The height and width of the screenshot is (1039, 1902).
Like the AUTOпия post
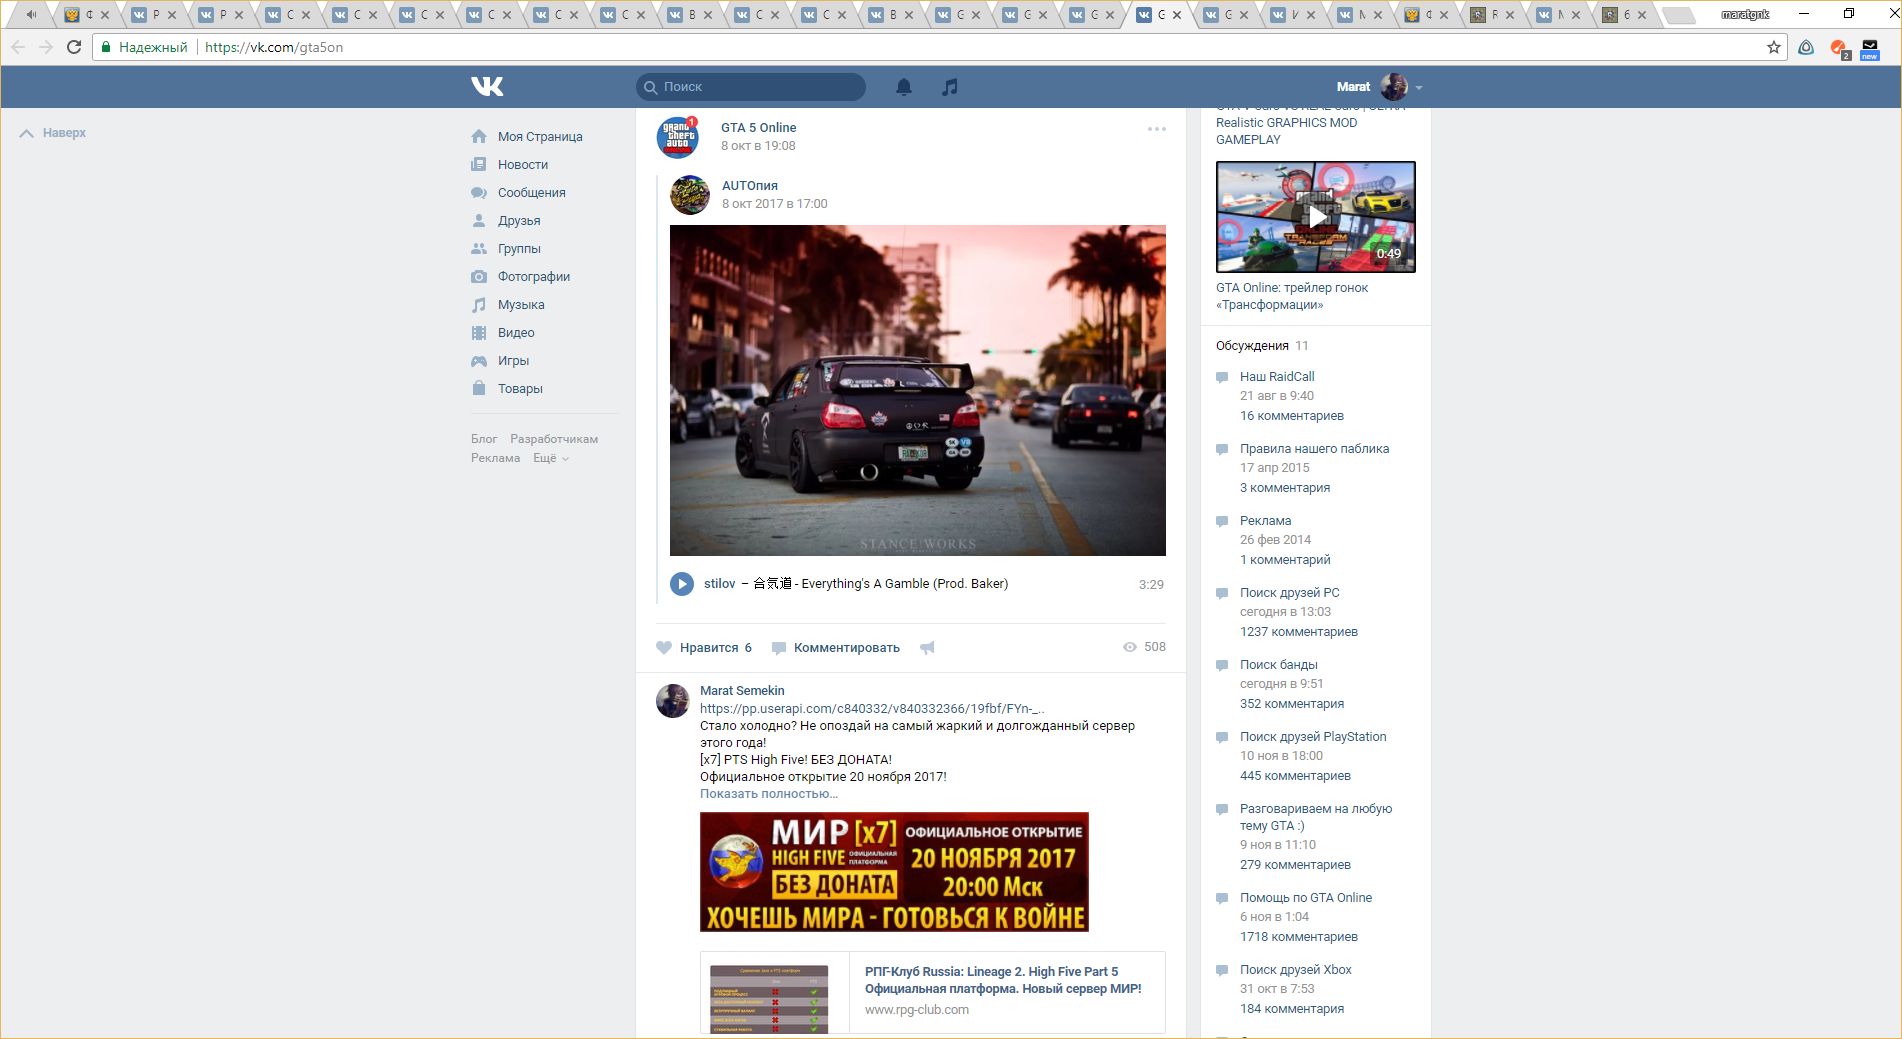pyautogui.click(x=703, y=648)
